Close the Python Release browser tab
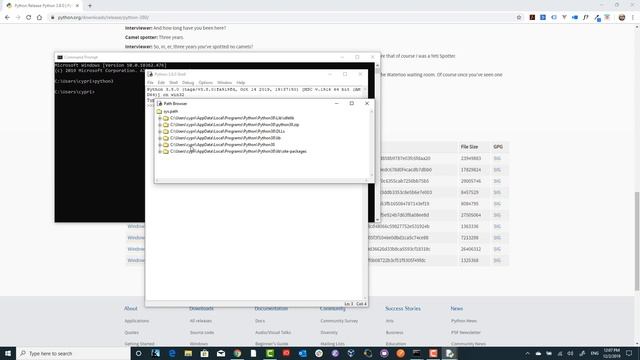 point(77,6)
